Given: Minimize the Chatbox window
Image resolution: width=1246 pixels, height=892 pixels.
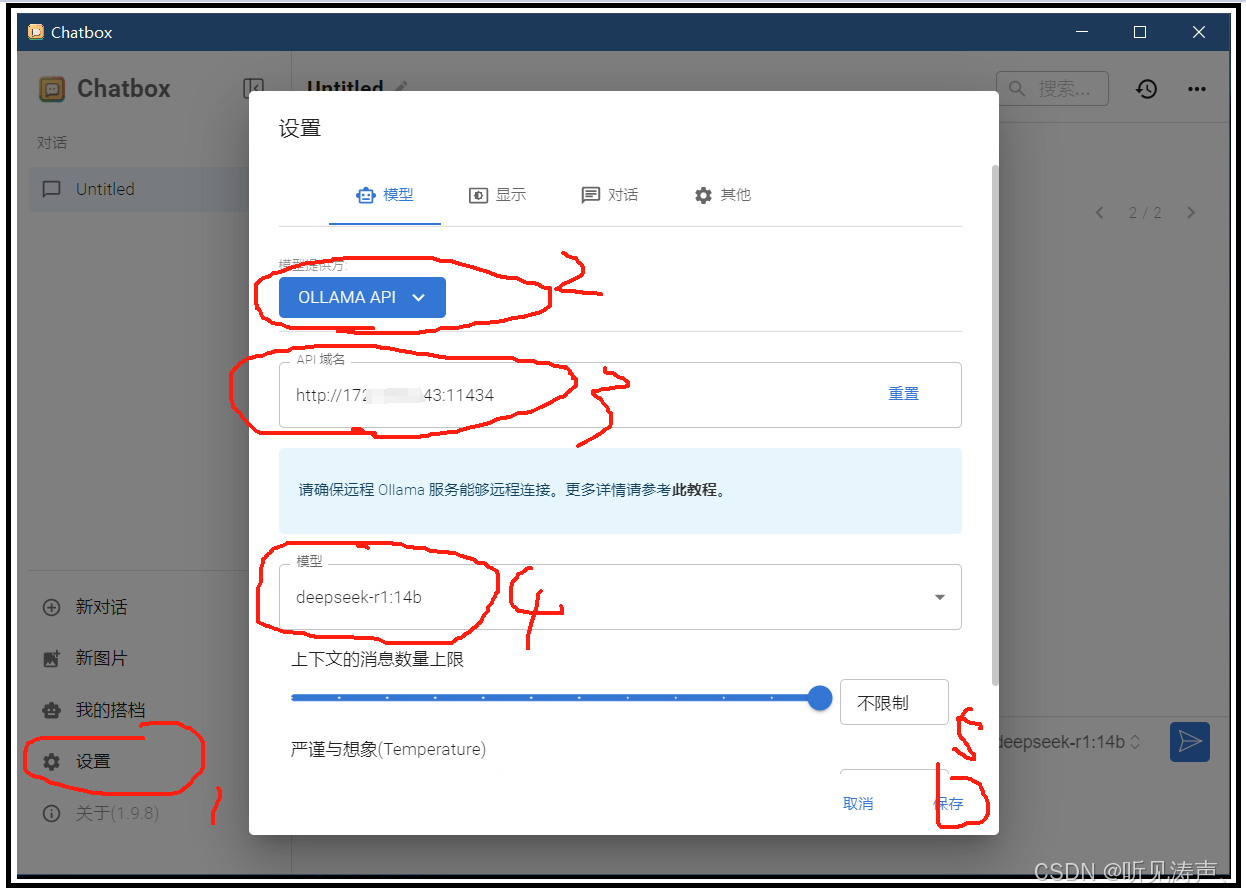Looking at the screenshot, I should point(1080,32).
